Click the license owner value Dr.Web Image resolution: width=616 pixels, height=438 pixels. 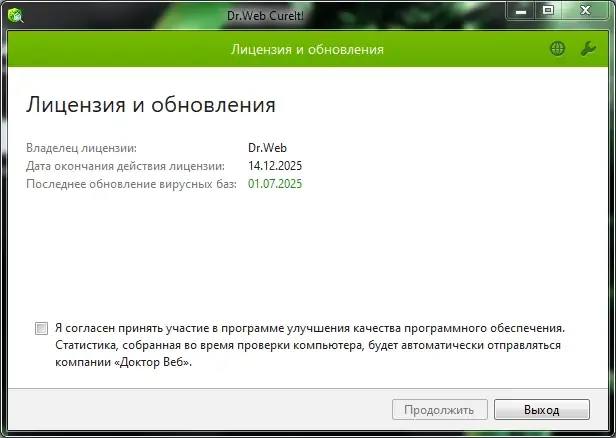click(268, 148)
